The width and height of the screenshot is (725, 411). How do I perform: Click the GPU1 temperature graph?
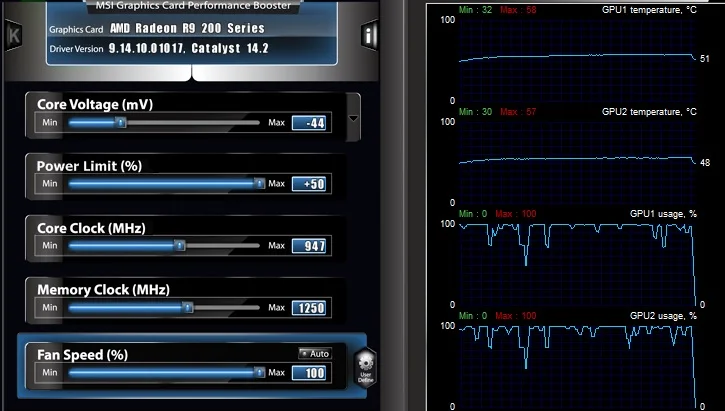click(x=578, y=60)
